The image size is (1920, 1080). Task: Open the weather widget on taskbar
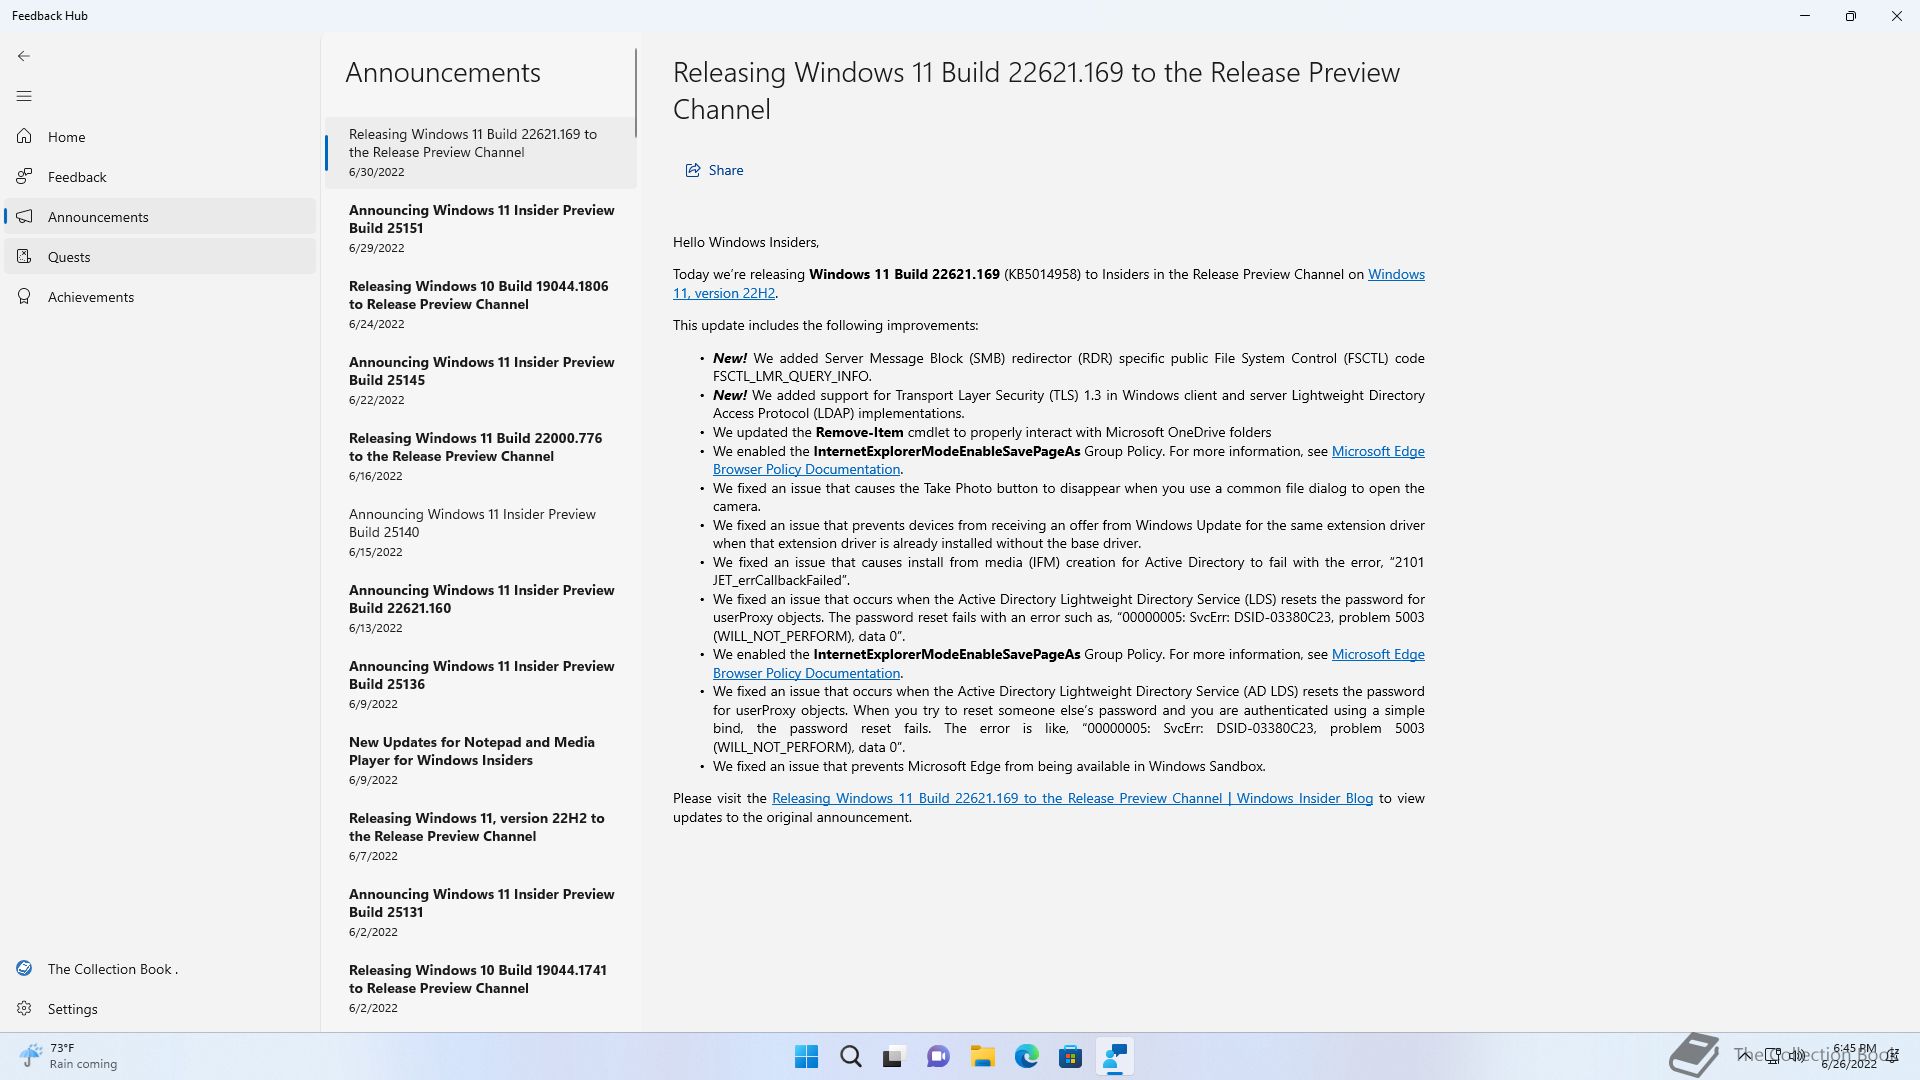(68, 1056)
